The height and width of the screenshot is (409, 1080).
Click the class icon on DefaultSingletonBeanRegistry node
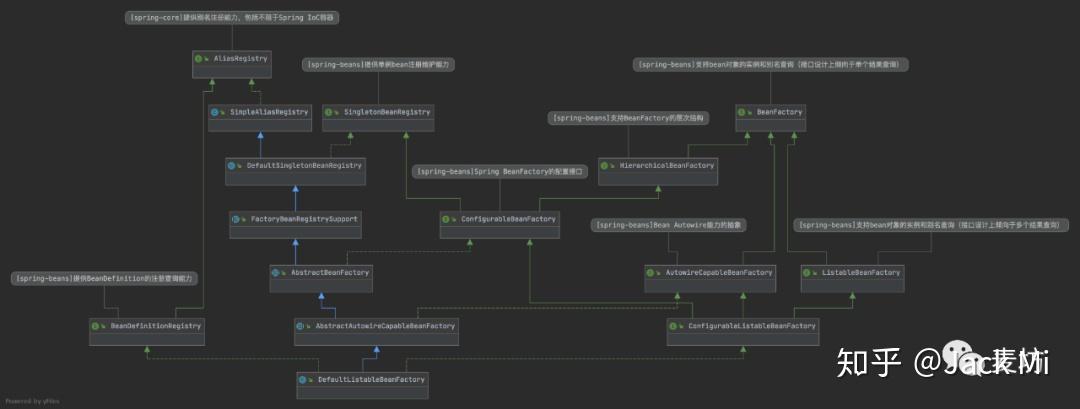(233, 165)
